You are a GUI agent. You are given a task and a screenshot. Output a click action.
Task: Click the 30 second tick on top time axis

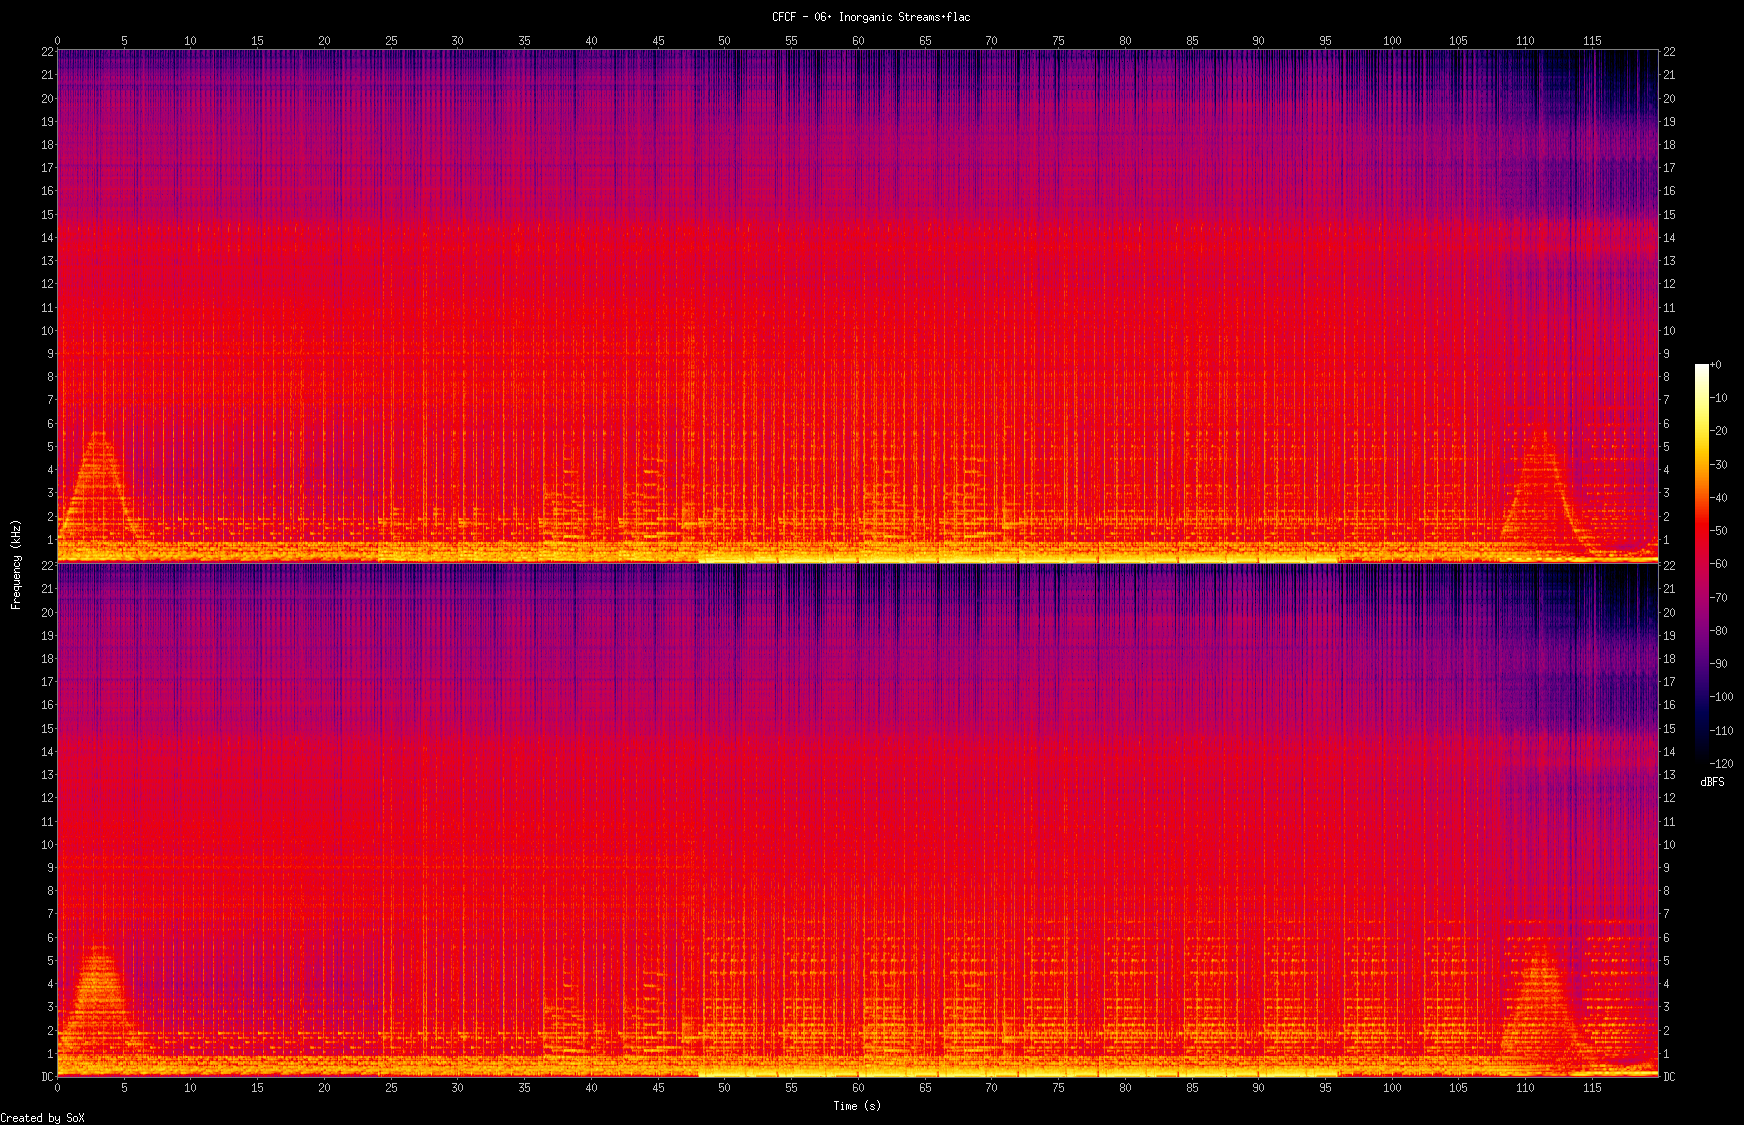[x=457, y=41]
